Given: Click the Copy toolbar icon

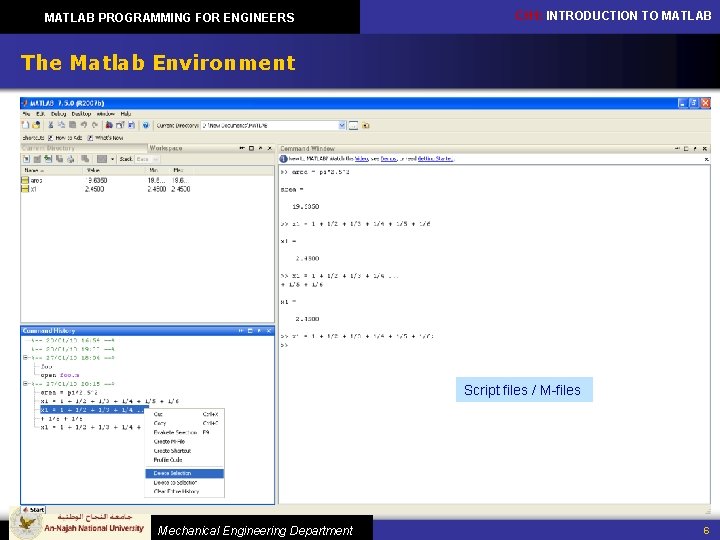Looking at the screenshot, I should [61, 125].
